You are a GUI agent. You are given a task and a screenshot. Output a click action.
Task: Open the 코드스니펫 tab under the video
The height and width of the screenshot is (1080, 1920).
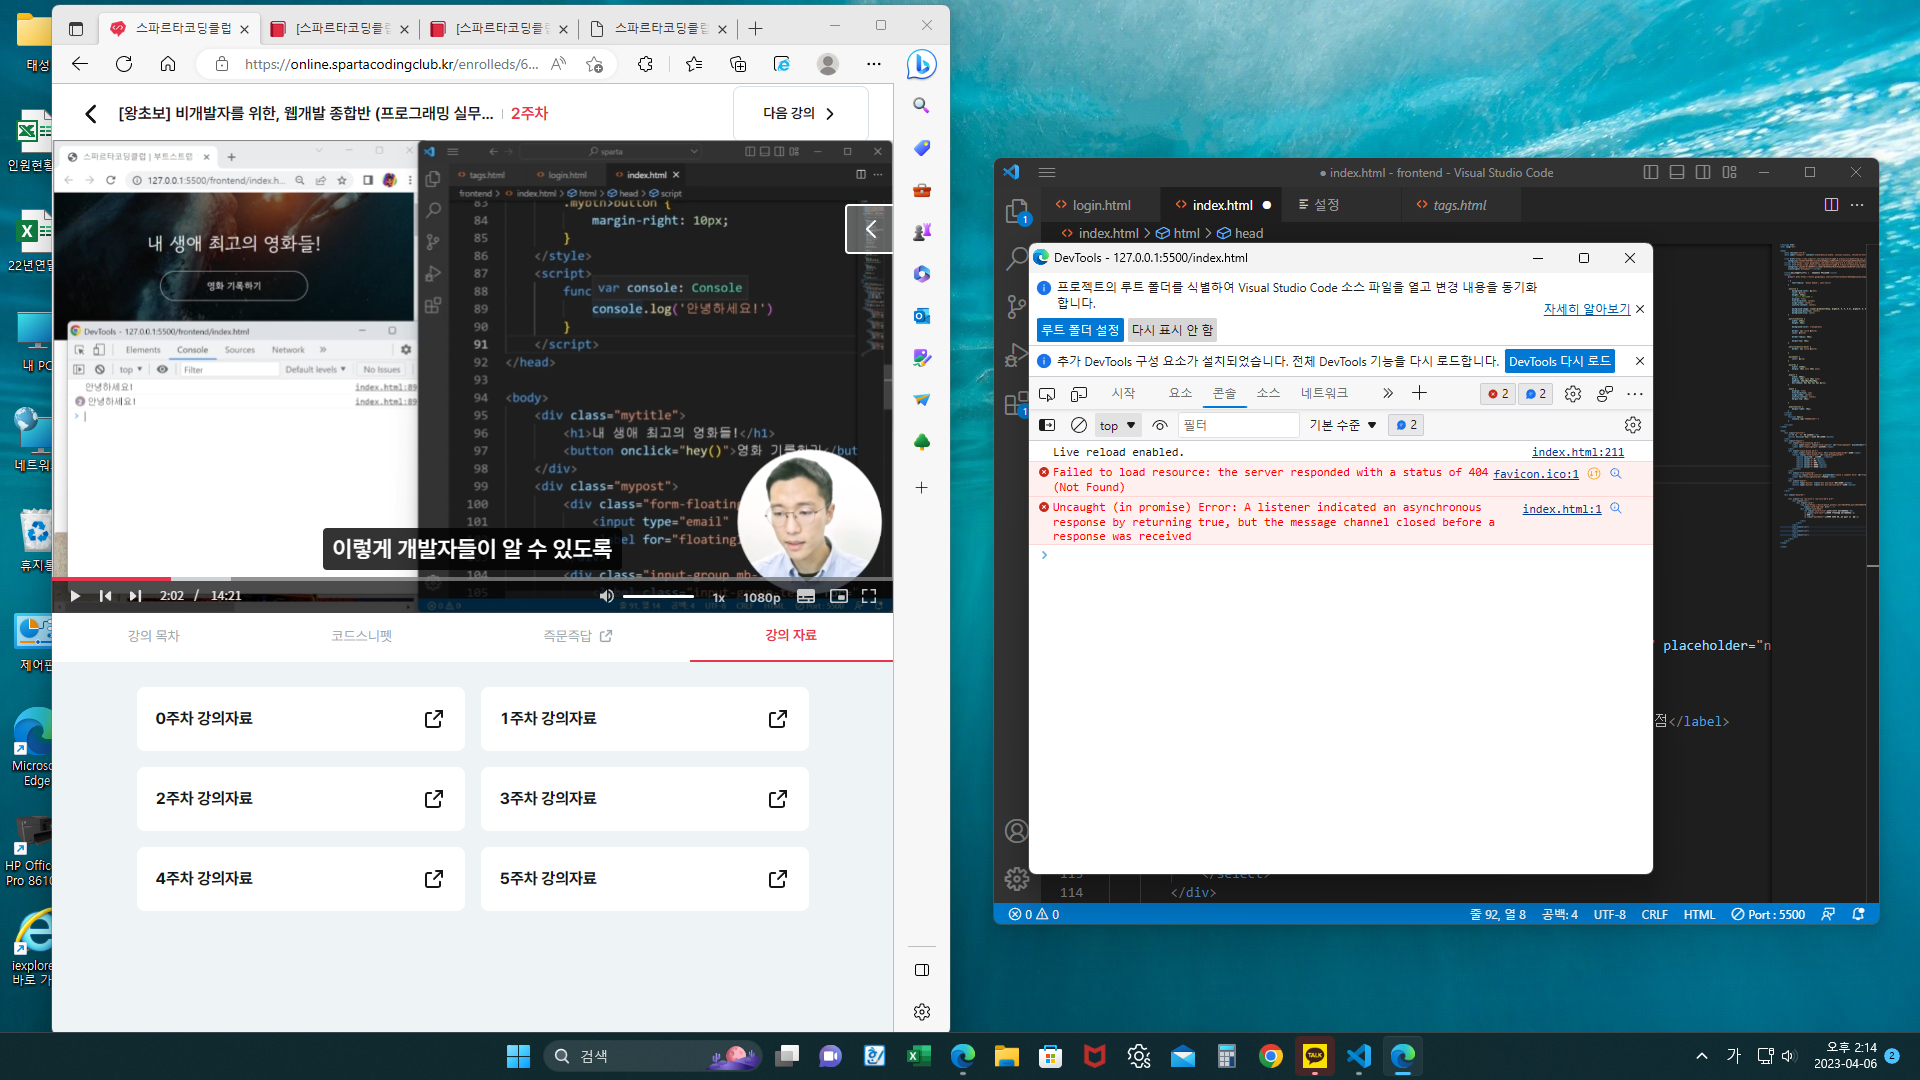pos(362,636)
